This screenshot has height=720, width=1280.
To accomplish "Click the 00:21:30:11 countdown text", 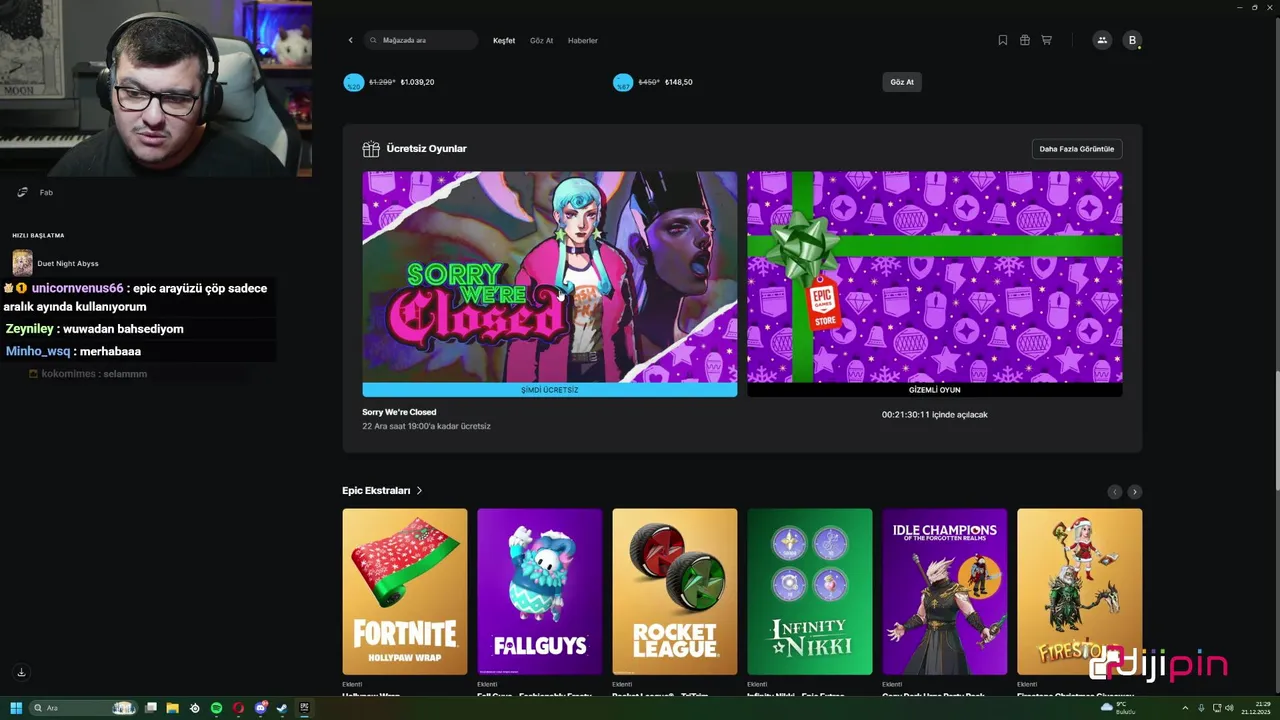I will coord(935,414).
